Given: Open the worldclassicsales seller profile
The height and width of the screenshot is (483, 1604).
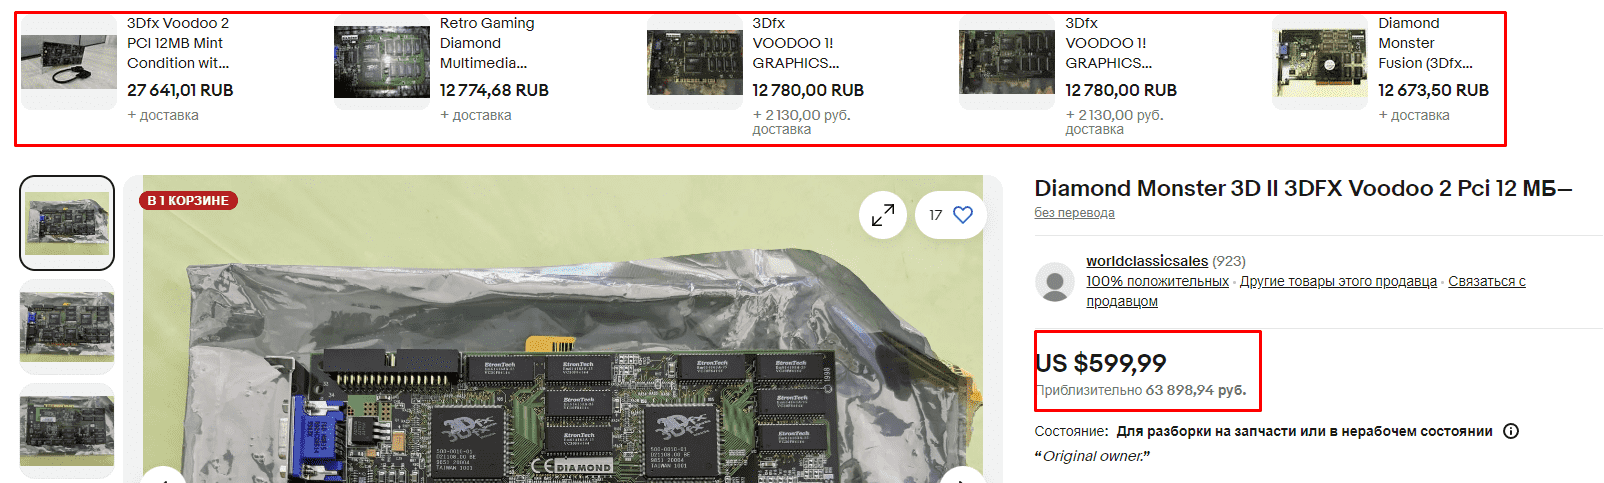Looking at the screenshot, I should click(x=1147, y=261).
